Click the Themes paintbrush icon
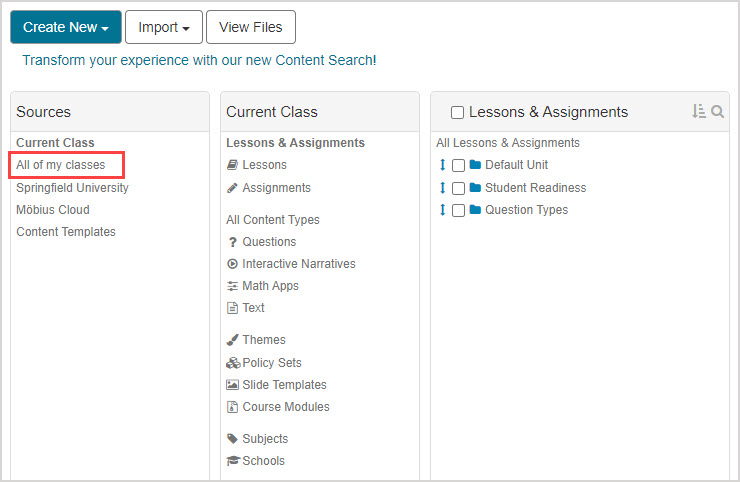Viewport: 740px width, 482px height. [x=233, y=340]
